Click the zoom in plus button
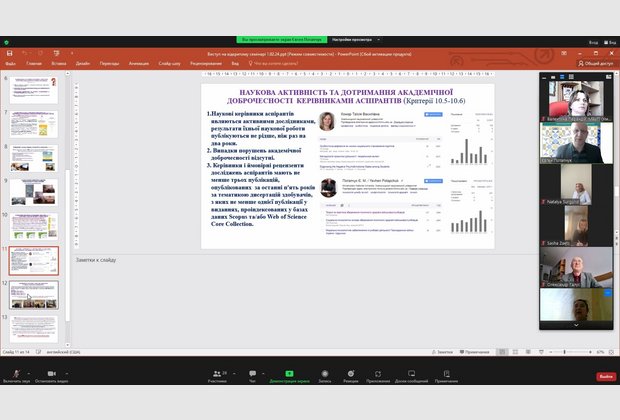This screenshot has width=620, height=420. pyautogui.click(x=590, y=352)
